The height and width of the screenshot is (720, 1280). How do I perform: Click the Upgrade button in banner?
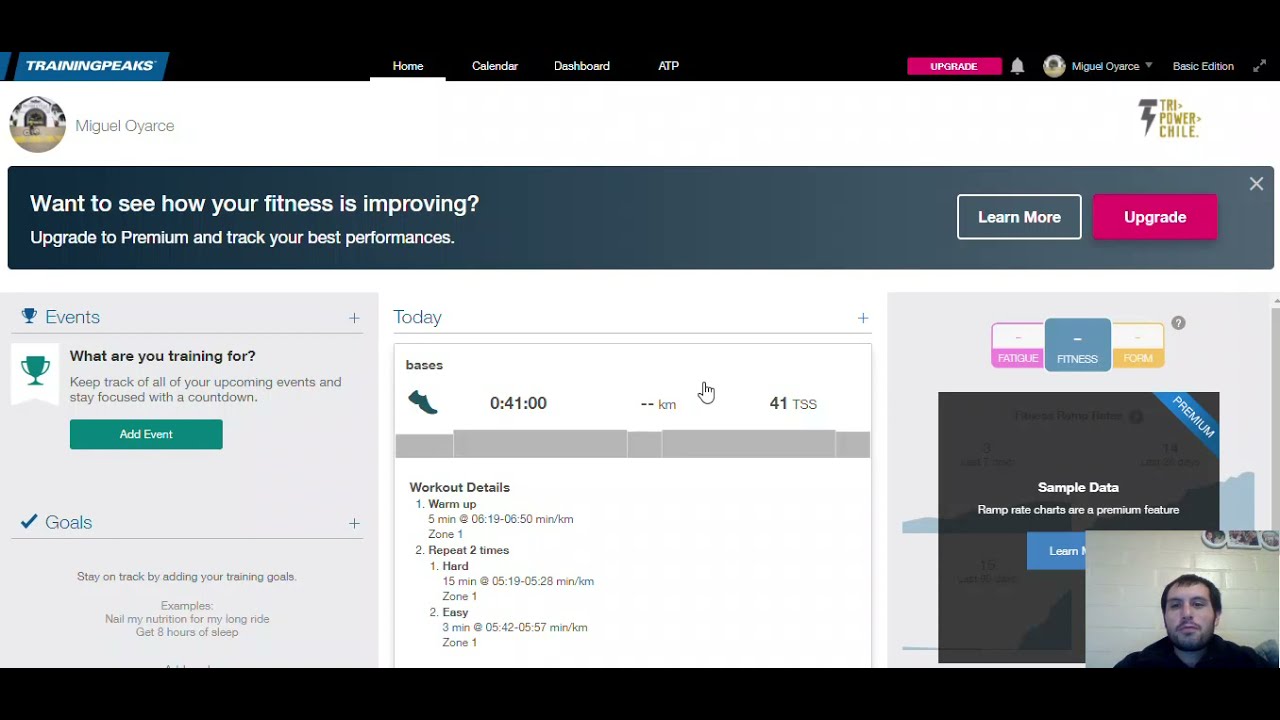pyautogui.click(x=1155, y=217)
